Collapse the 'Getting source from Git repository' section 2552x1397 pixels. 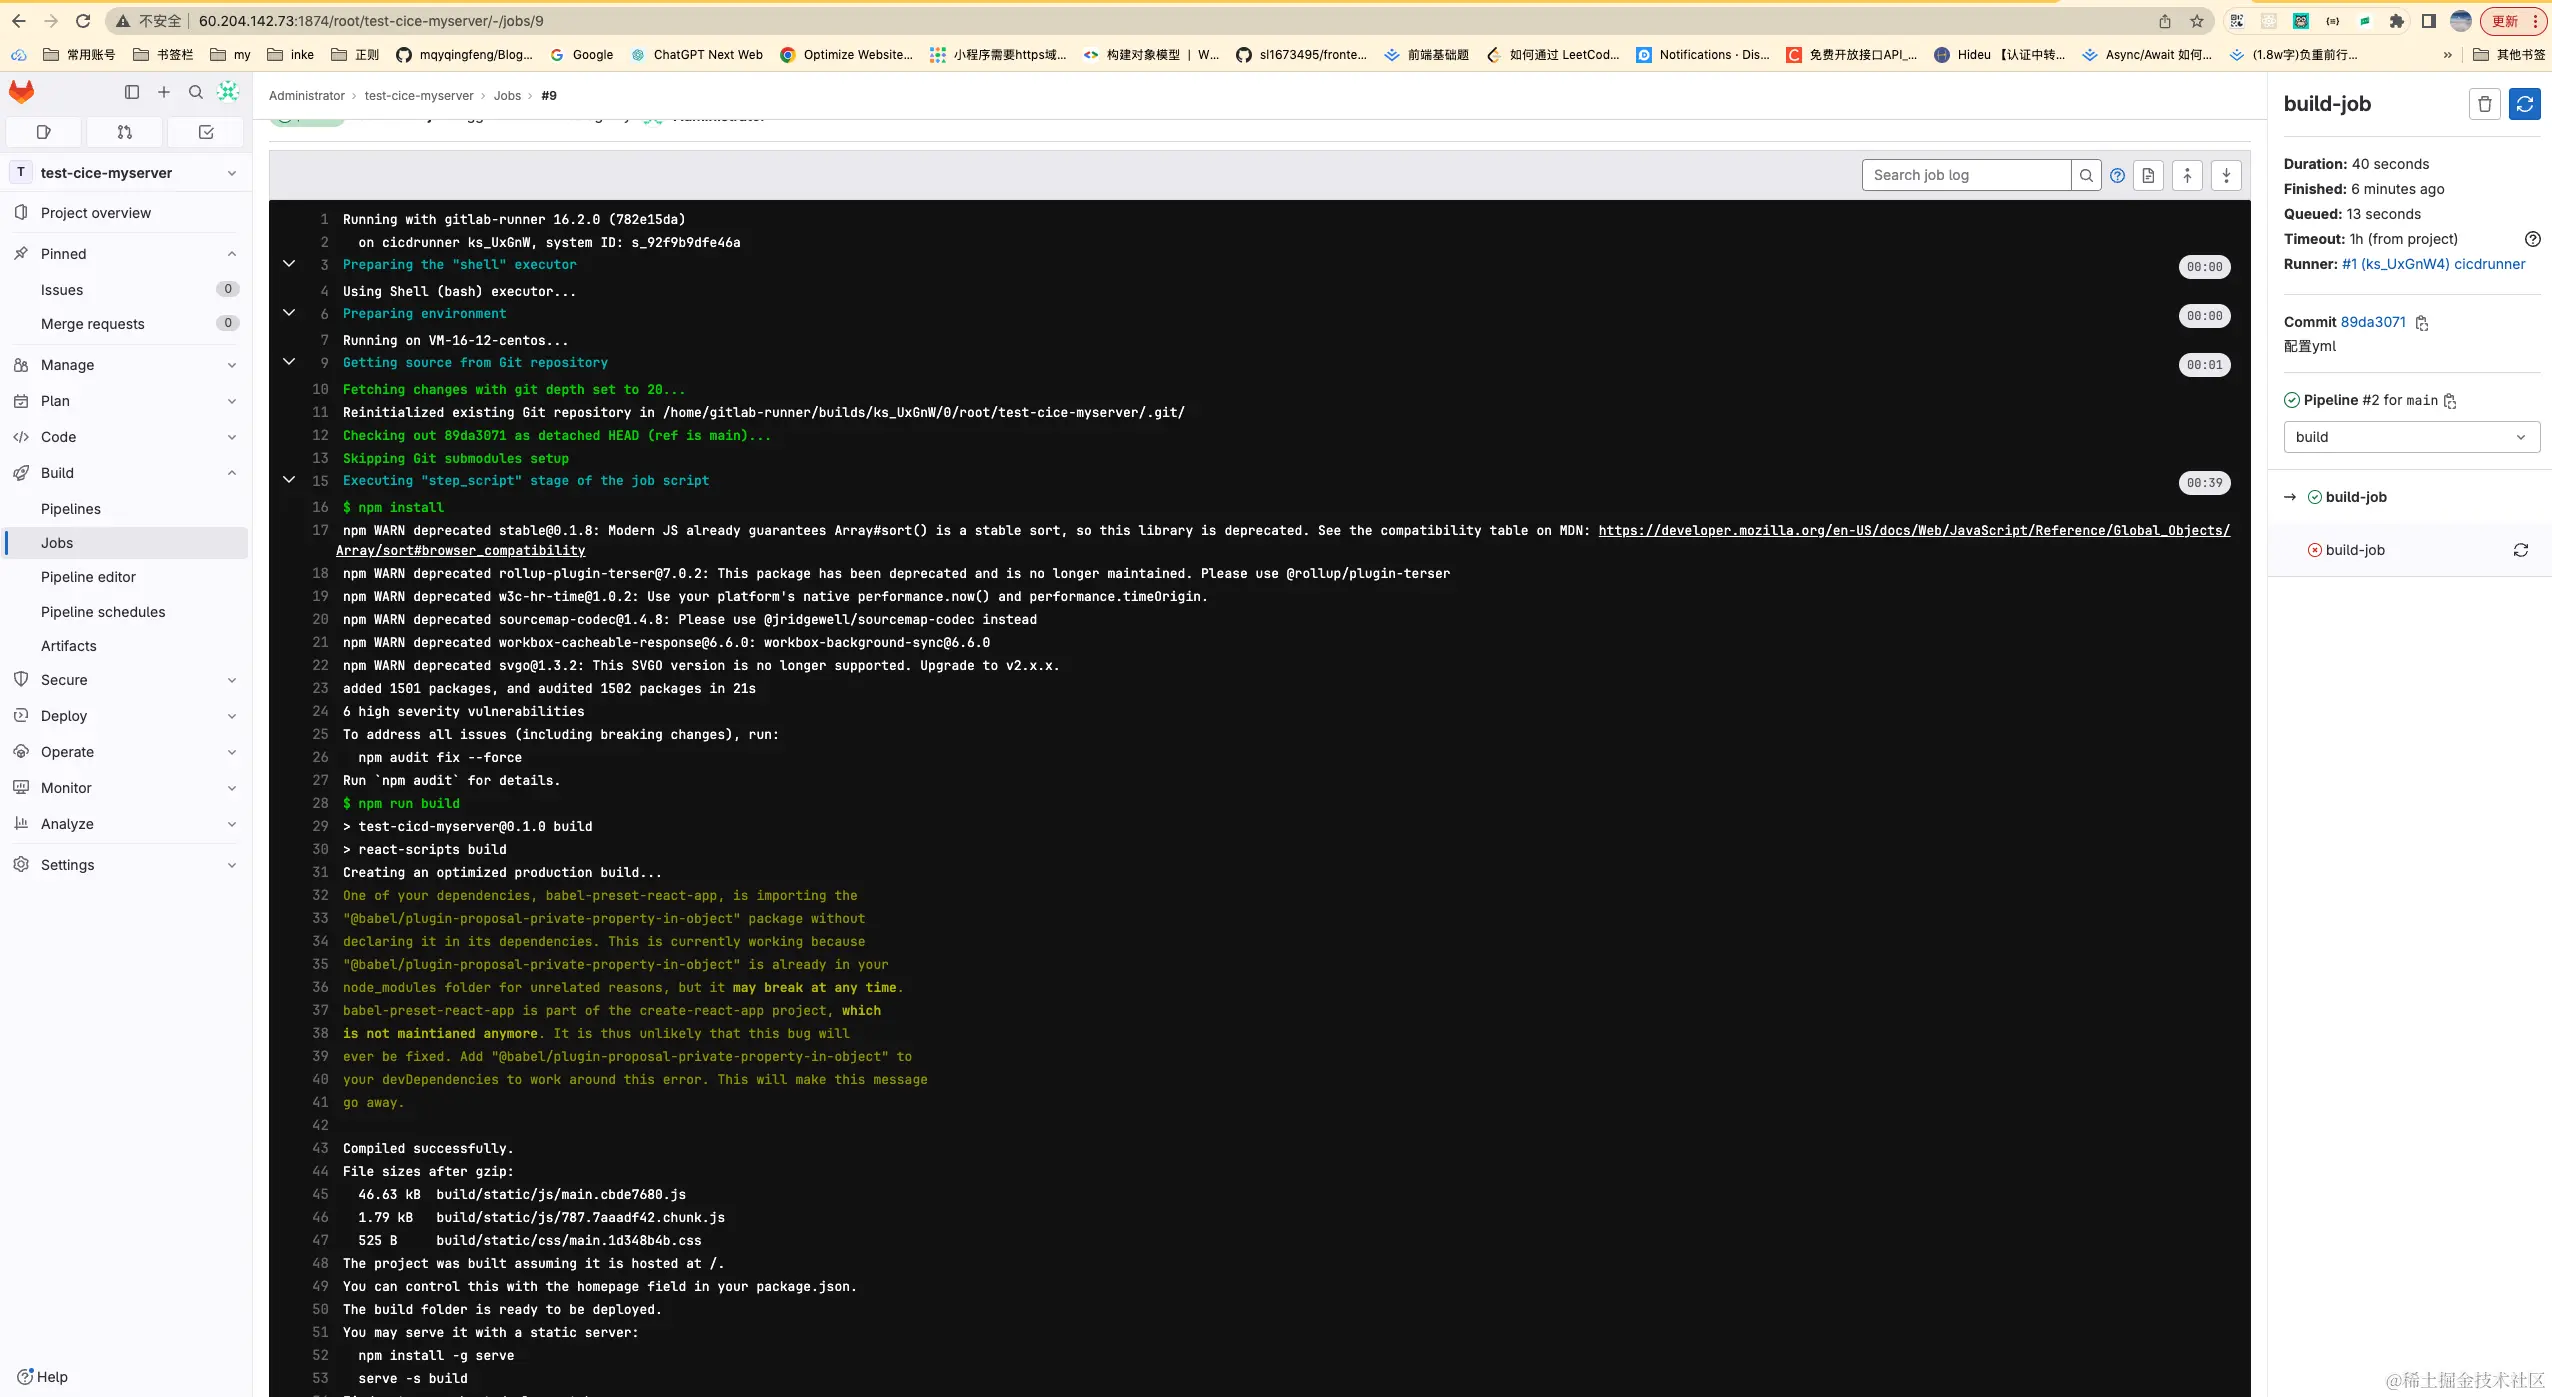pyautogui.click(x=289, y=362)
